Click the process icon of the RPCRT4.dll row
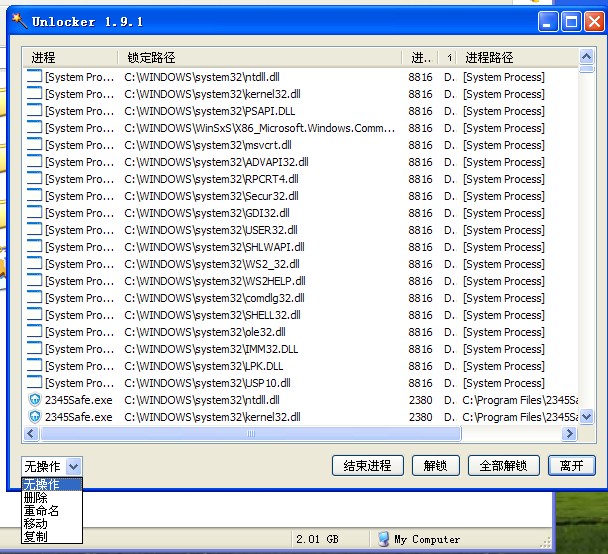 click(x=34, y=178)
